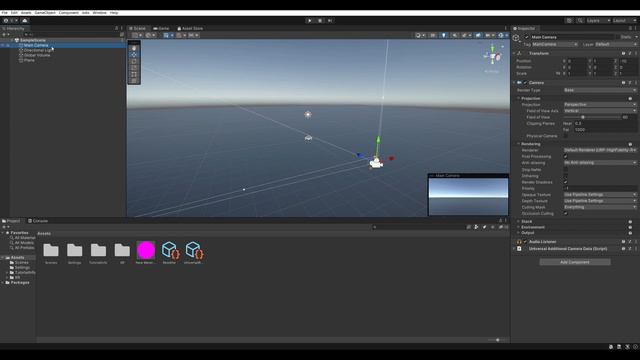The width and height of the screenshot is (640, 360).
Task: Click the scene orientation gizmo
Action: tap(493, 56)
